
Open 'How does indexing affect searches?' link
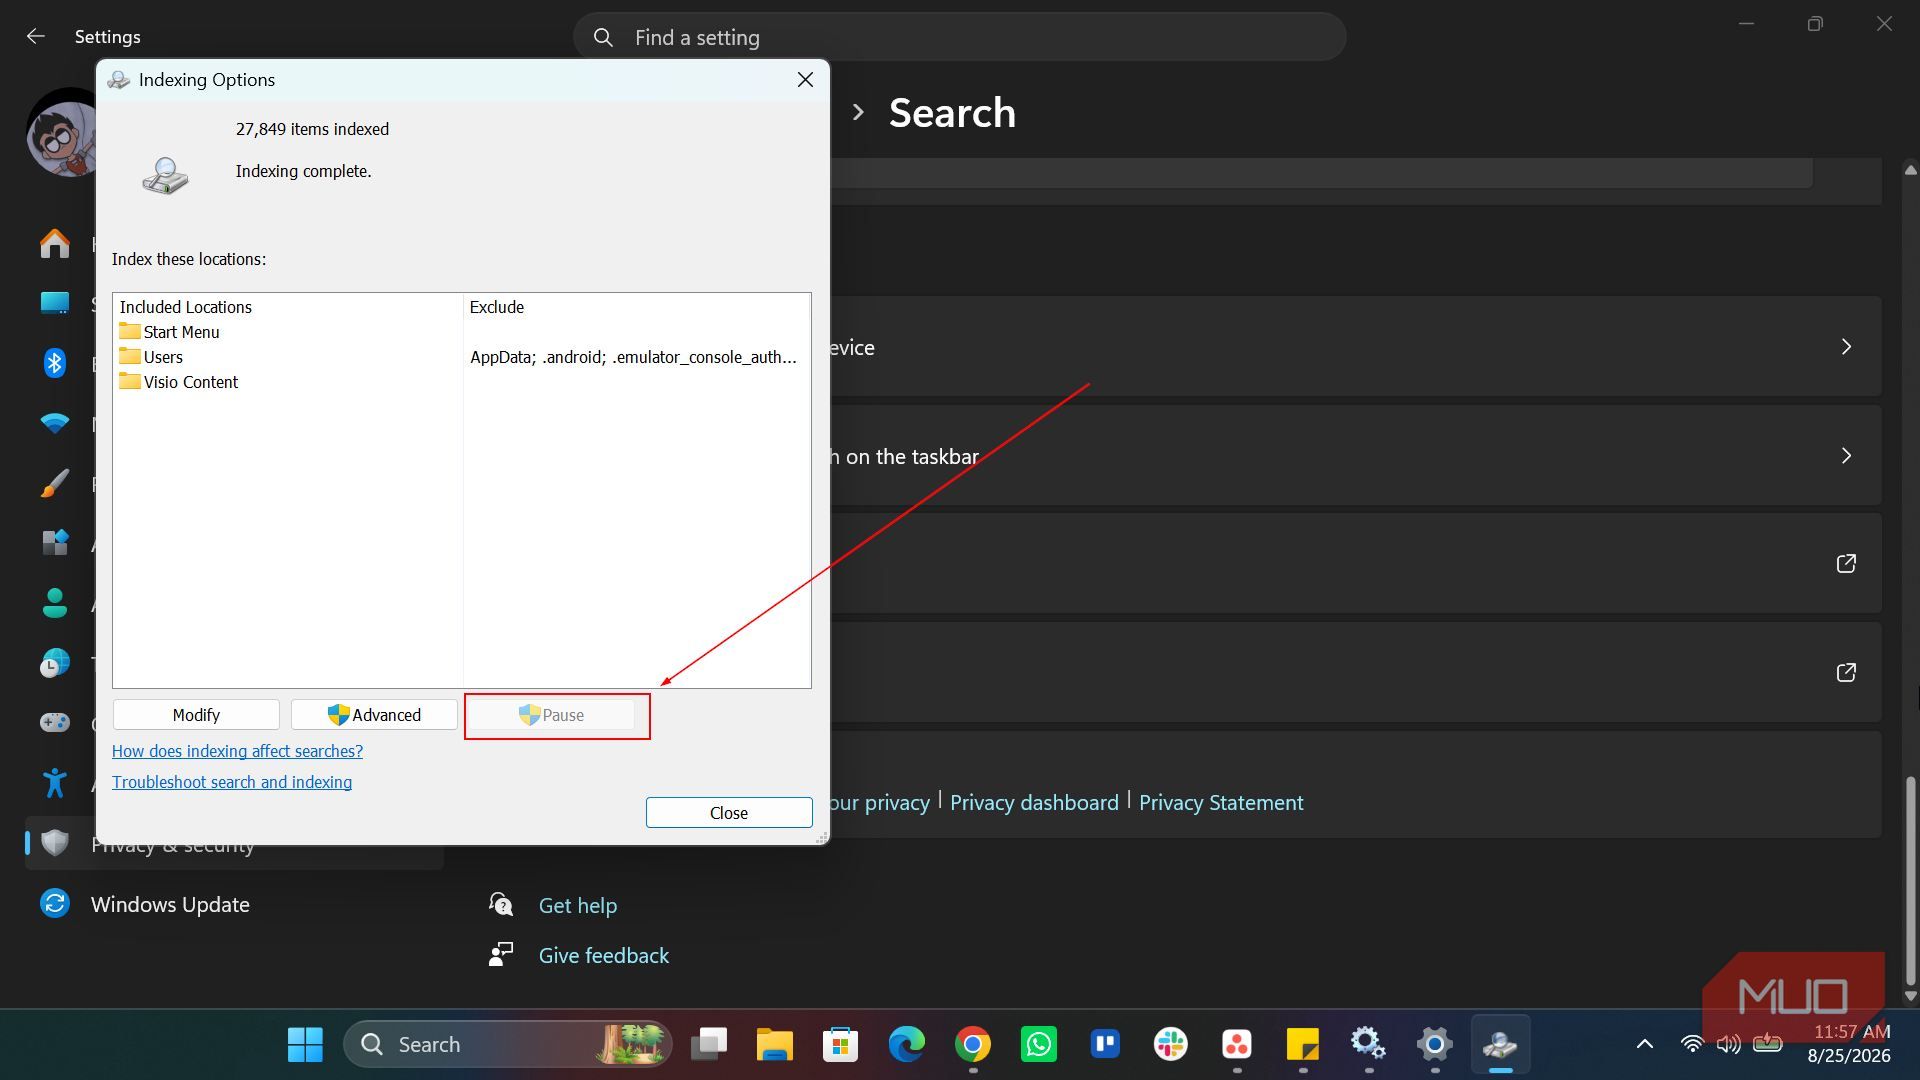coord(237,751)
